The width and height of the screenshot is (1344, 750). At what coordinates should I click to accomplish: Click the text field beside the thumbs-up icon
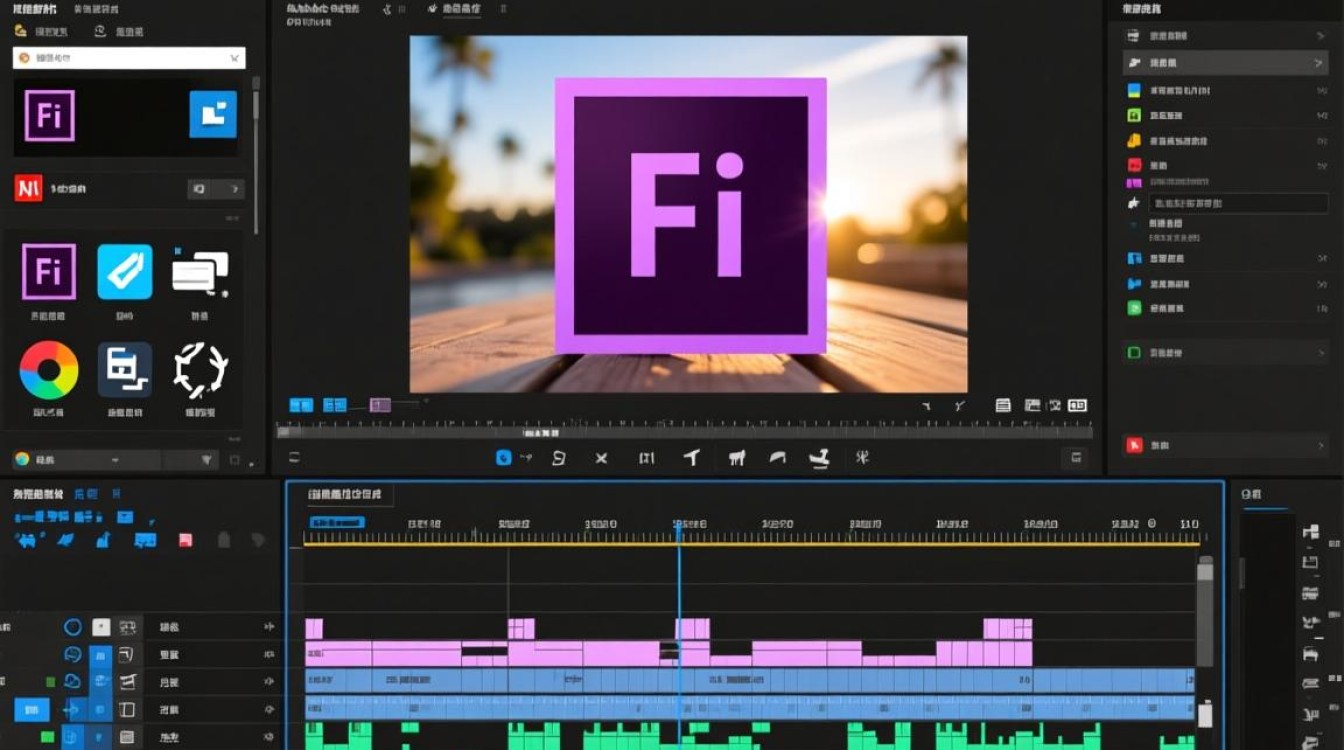tap(1238, 203)
